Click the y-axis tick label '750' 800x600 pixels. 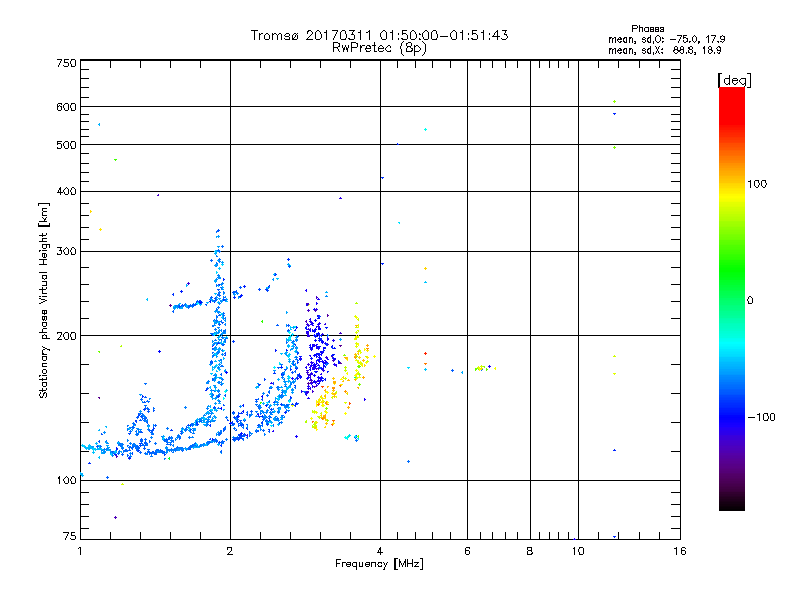(66, 63)
